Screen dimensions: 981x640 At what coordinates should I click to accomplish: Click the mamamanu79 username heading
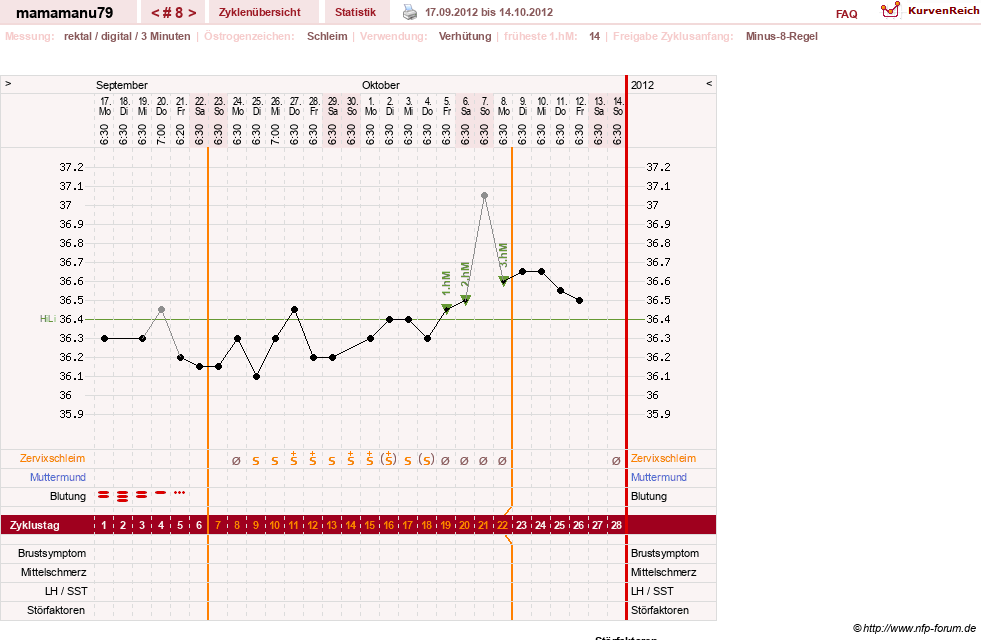64,13
